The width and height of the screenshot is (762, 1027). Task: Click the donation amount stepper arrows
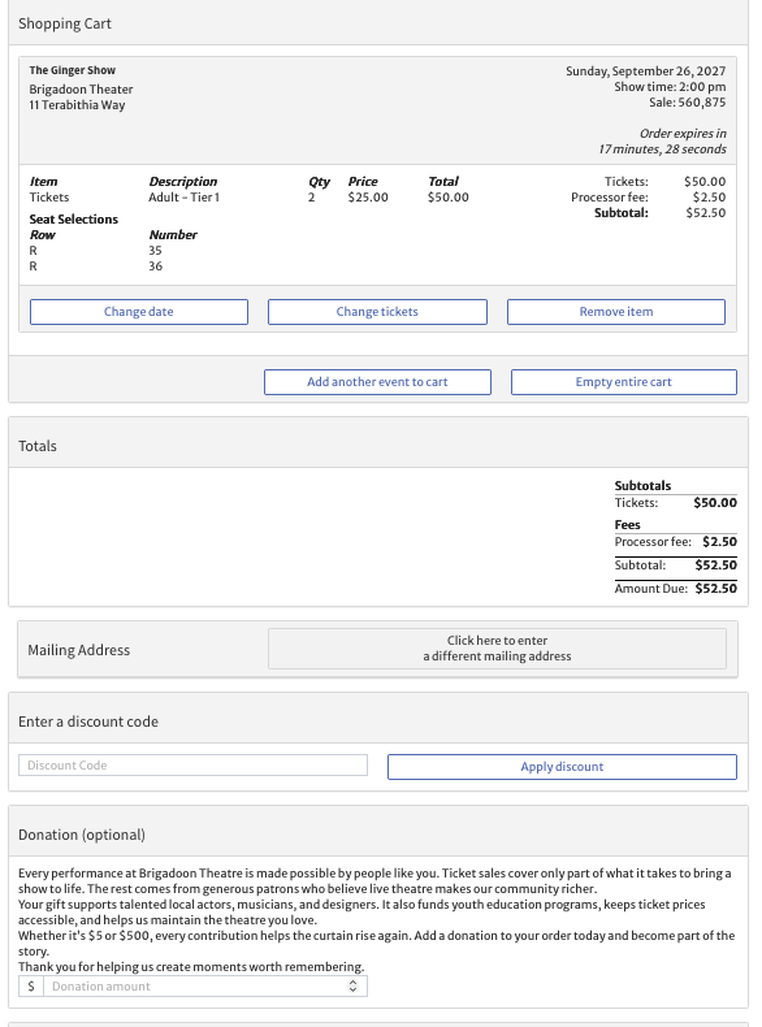353,986
